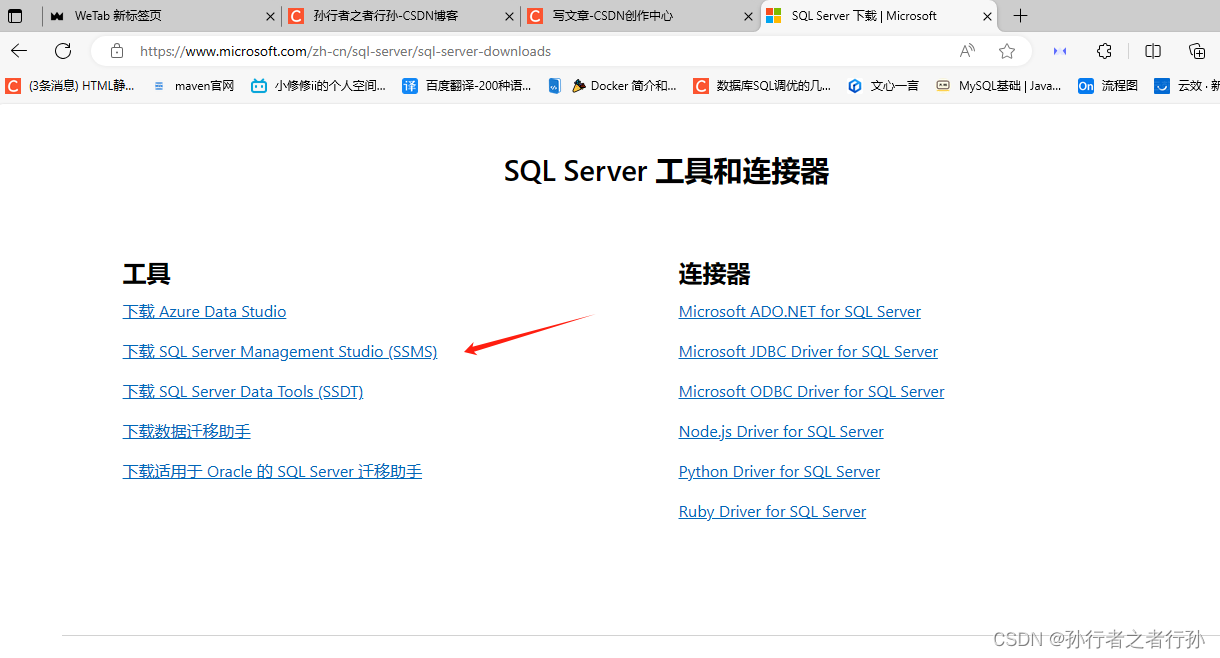
Task: Open 下载 Azure Data Studio link
Action: [x=204, y=311]
